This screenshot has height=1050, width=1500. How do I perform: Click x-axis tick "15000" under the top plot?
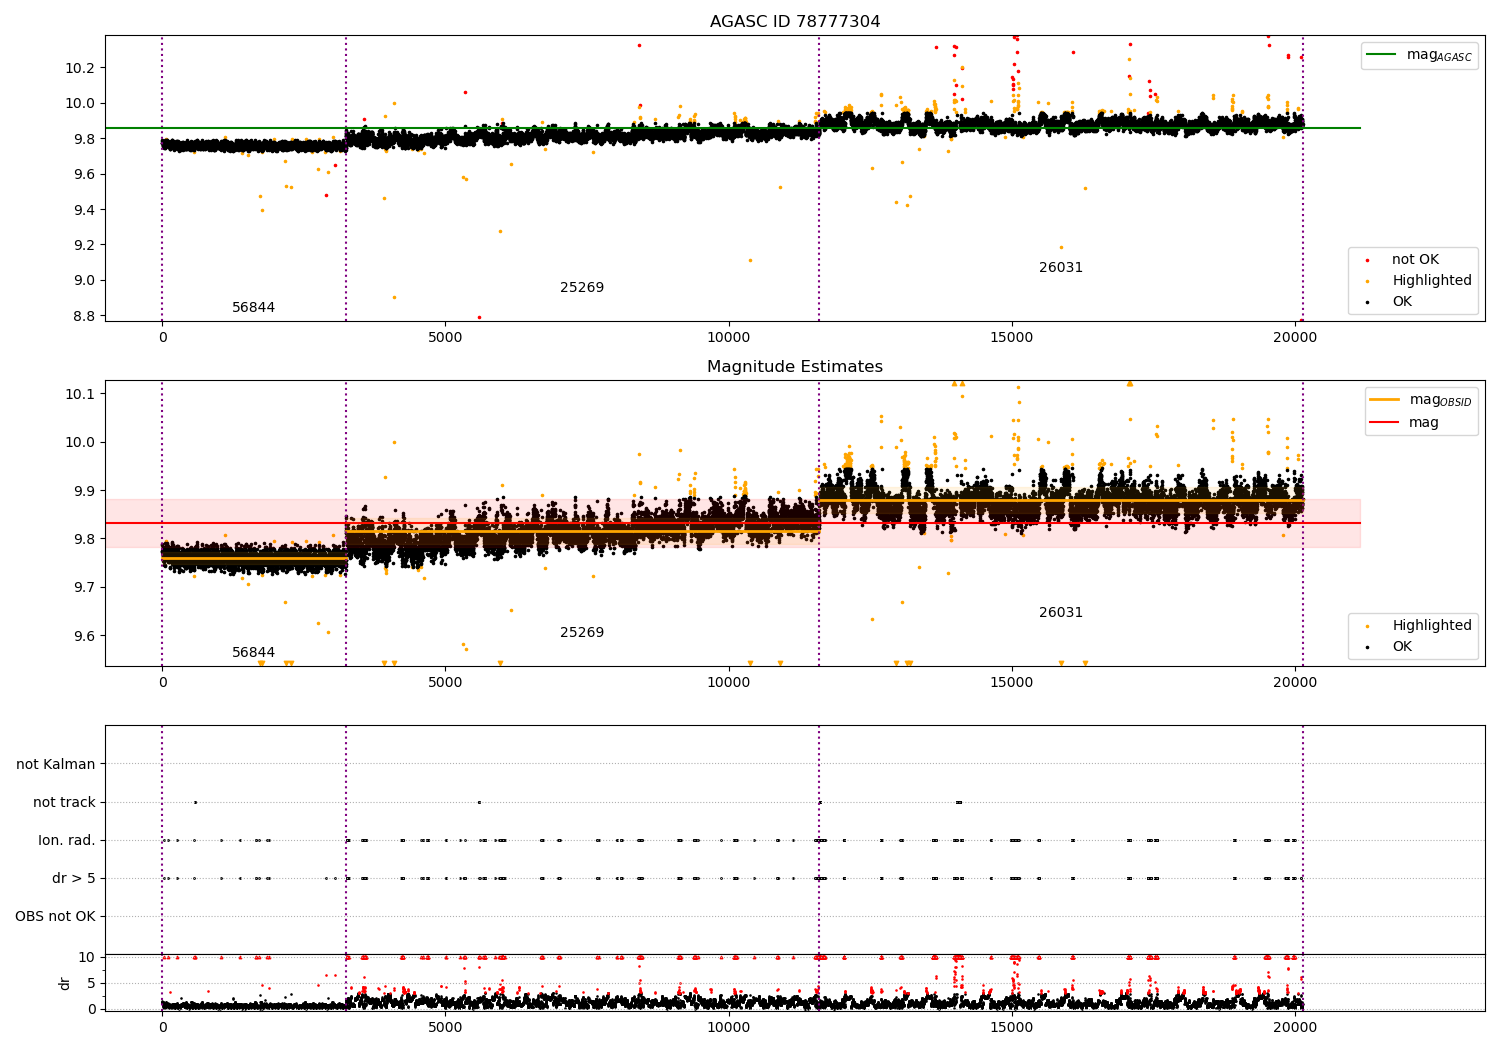(x=1012, y=338)
